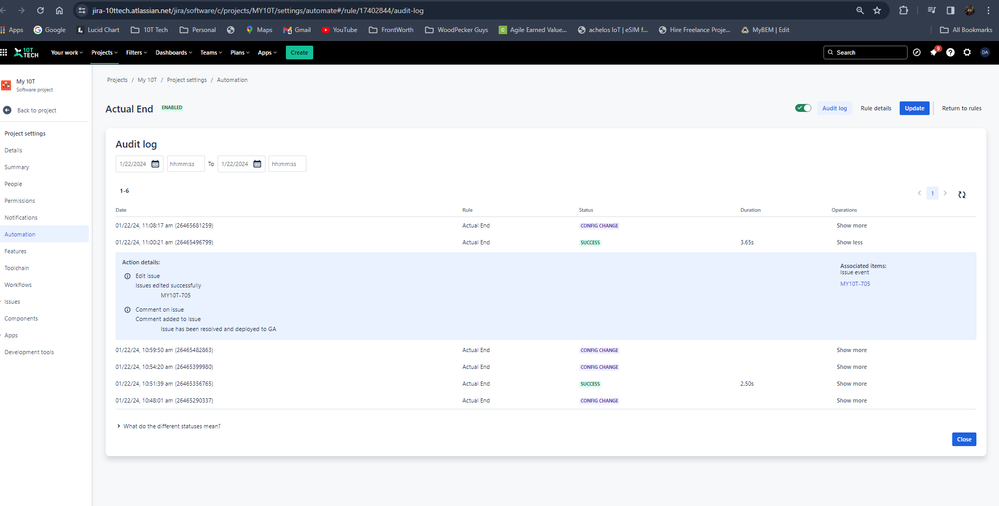Click Return to rules

point(961,108)
